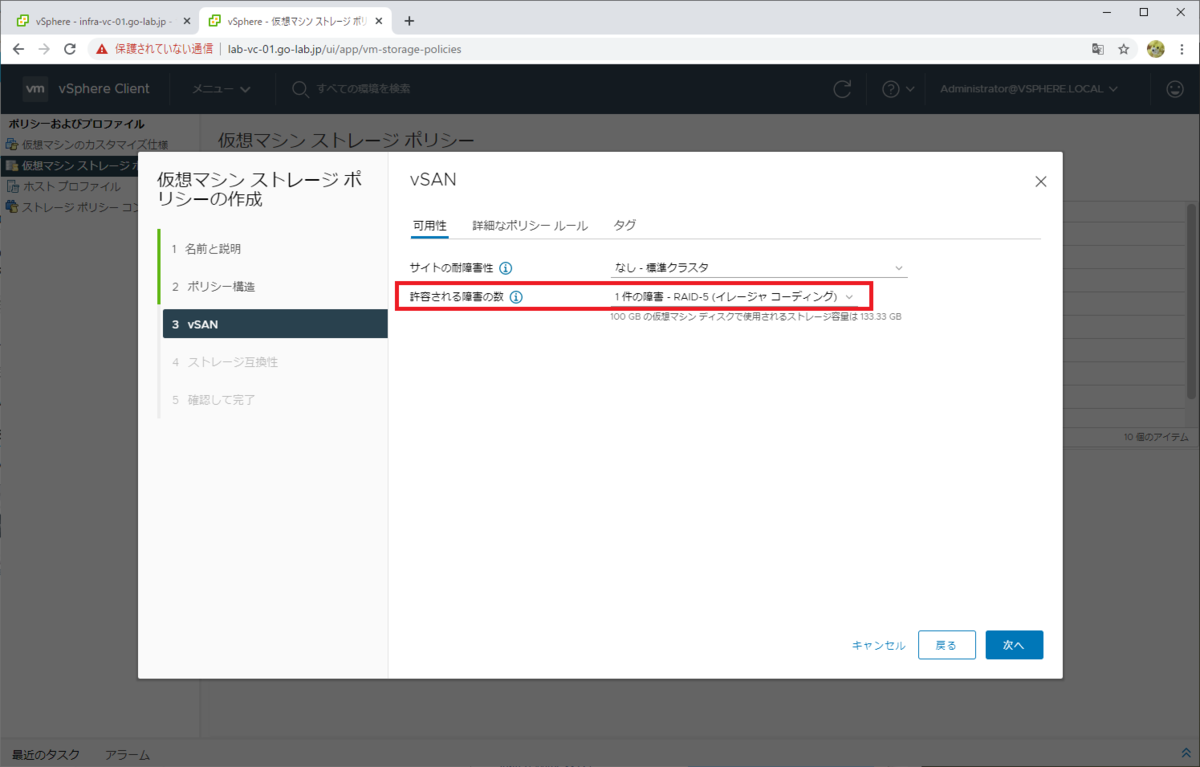Click the address bar URL

point(345,48)
